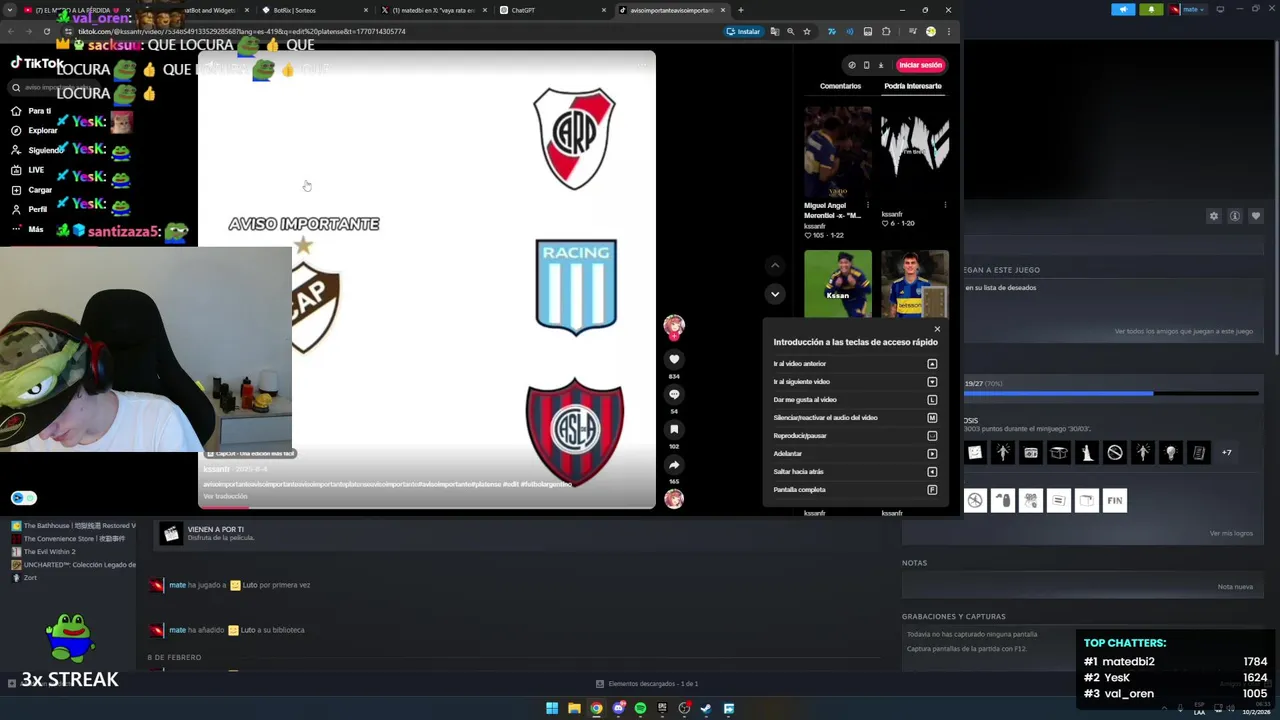Open TikTok video comments bubble icon
Screen dimensions: 1280x720
point(674,394)
